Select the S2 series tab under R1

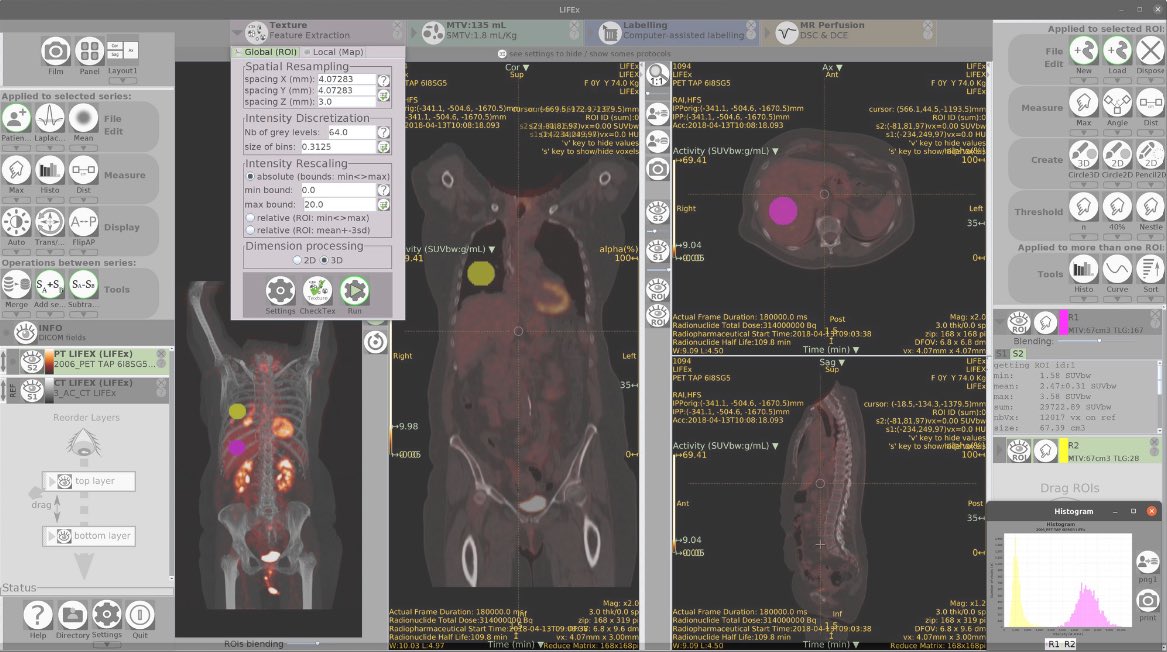(x=1017, y=354)
